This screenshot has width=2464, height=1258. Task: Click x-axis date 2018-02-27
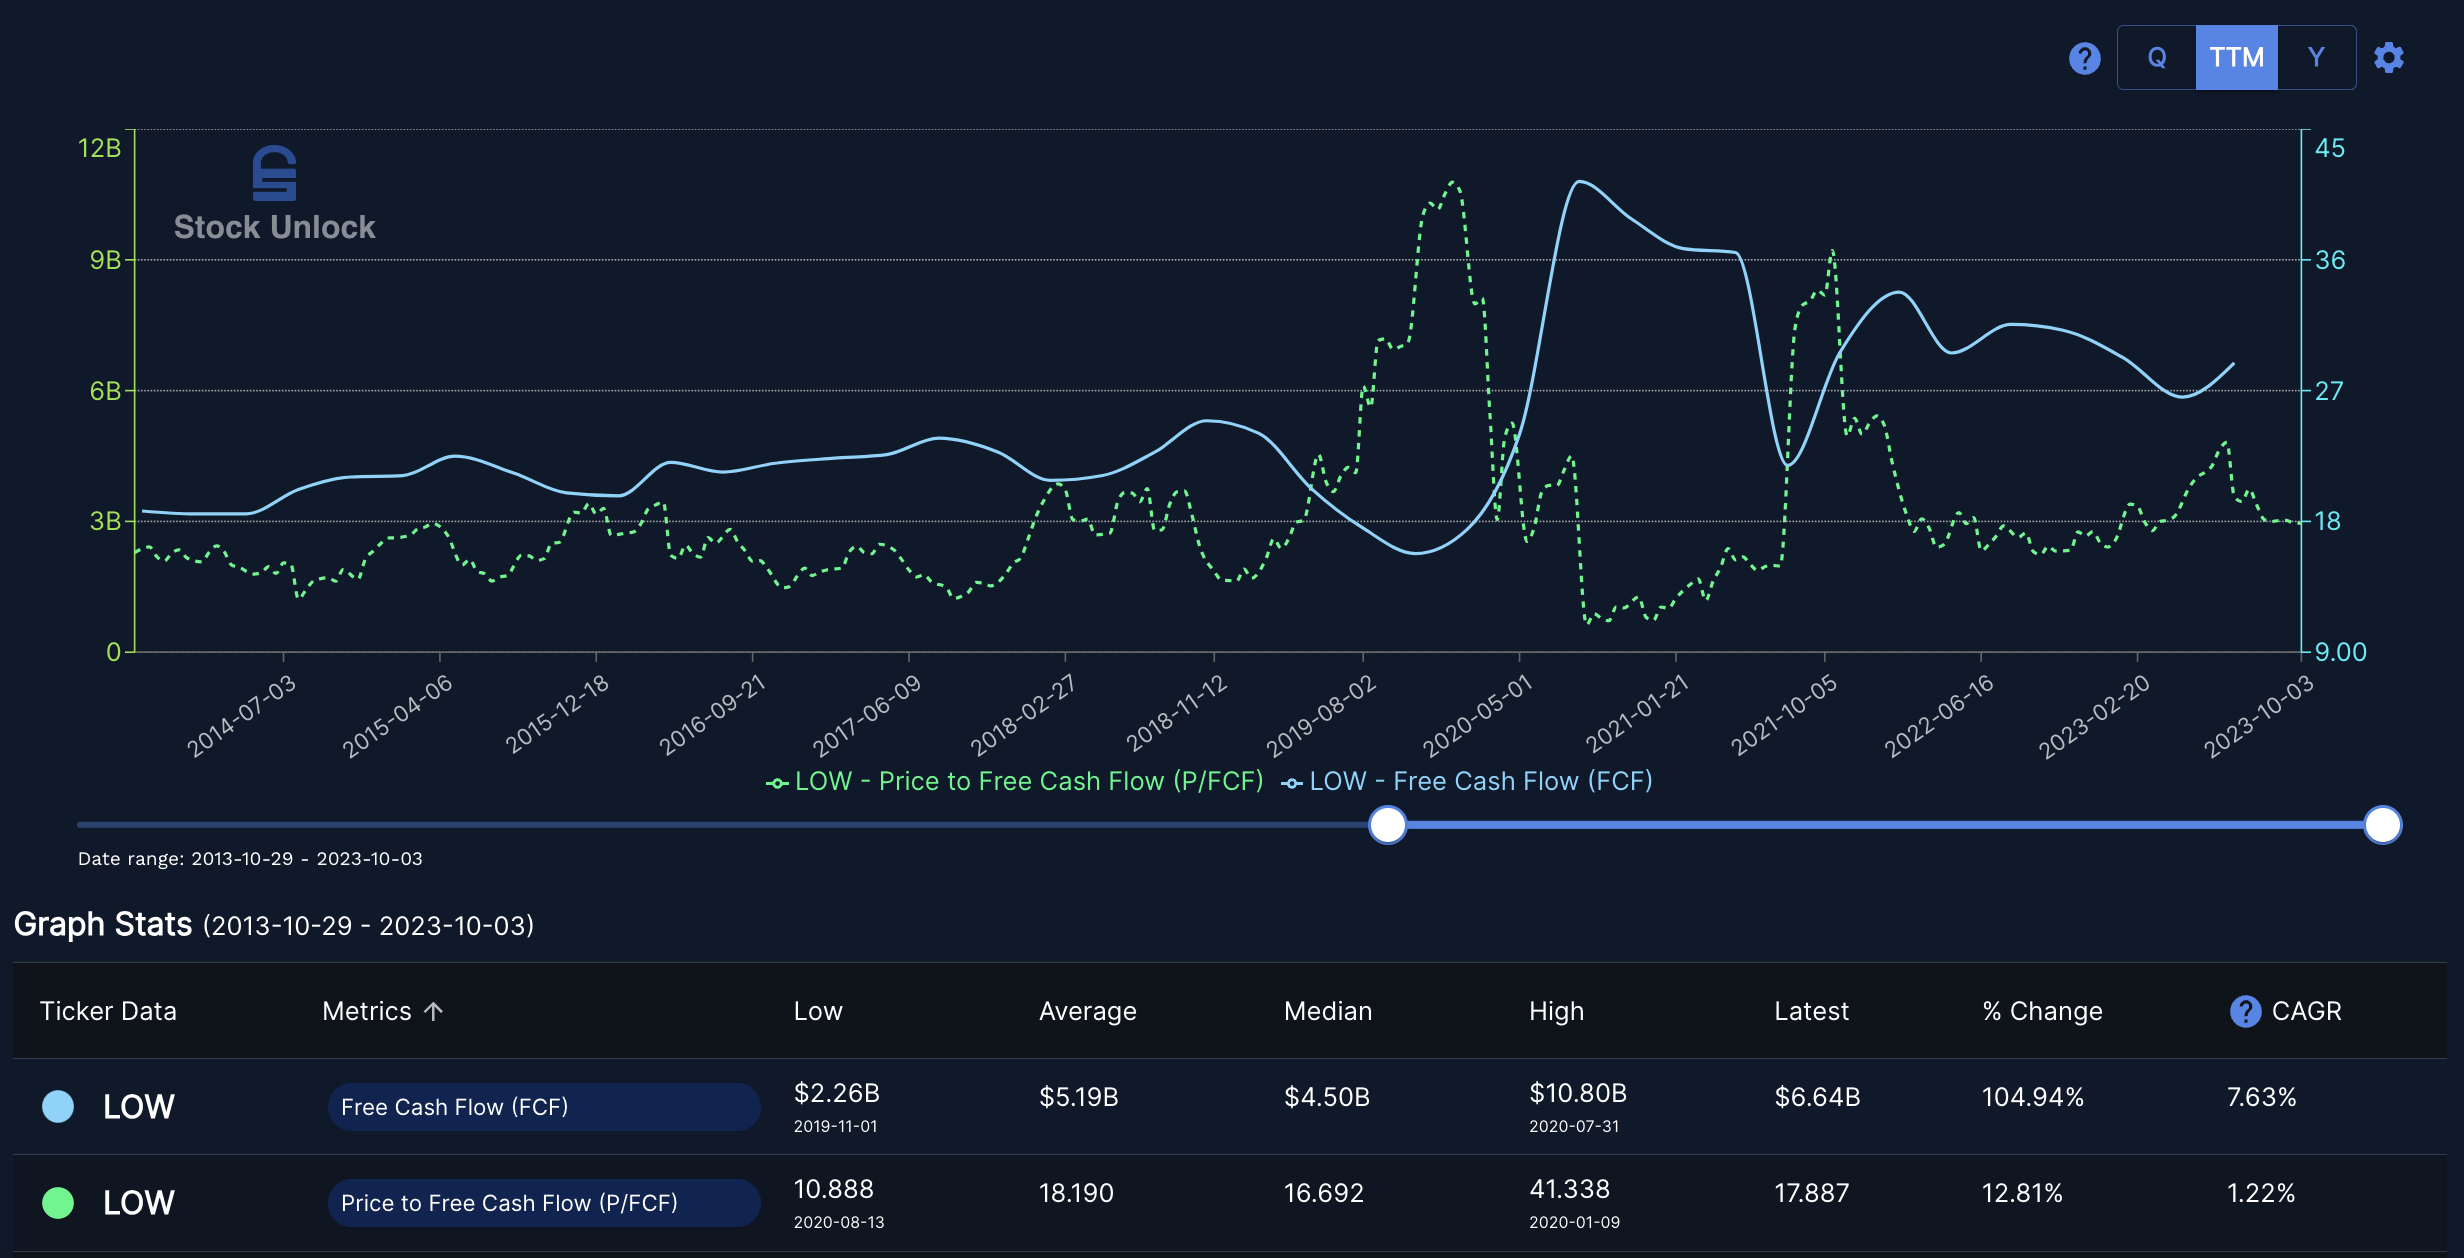(x=1023, y=716)
